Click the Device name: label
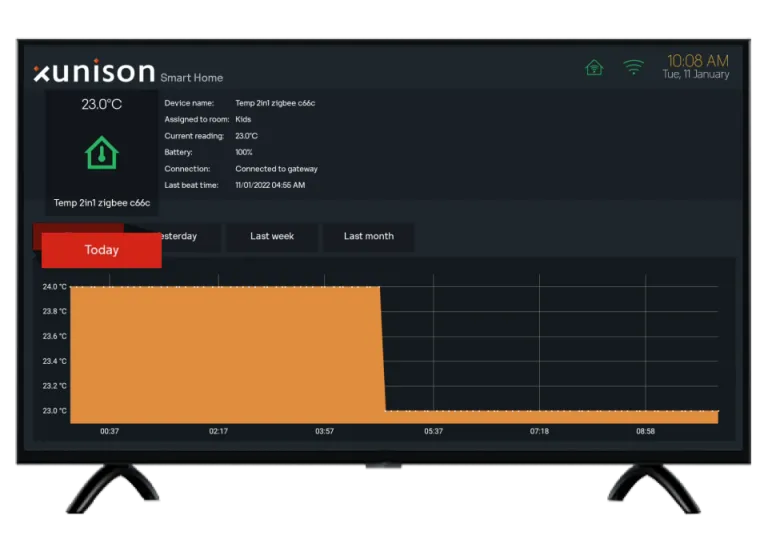 pos(189,103)
